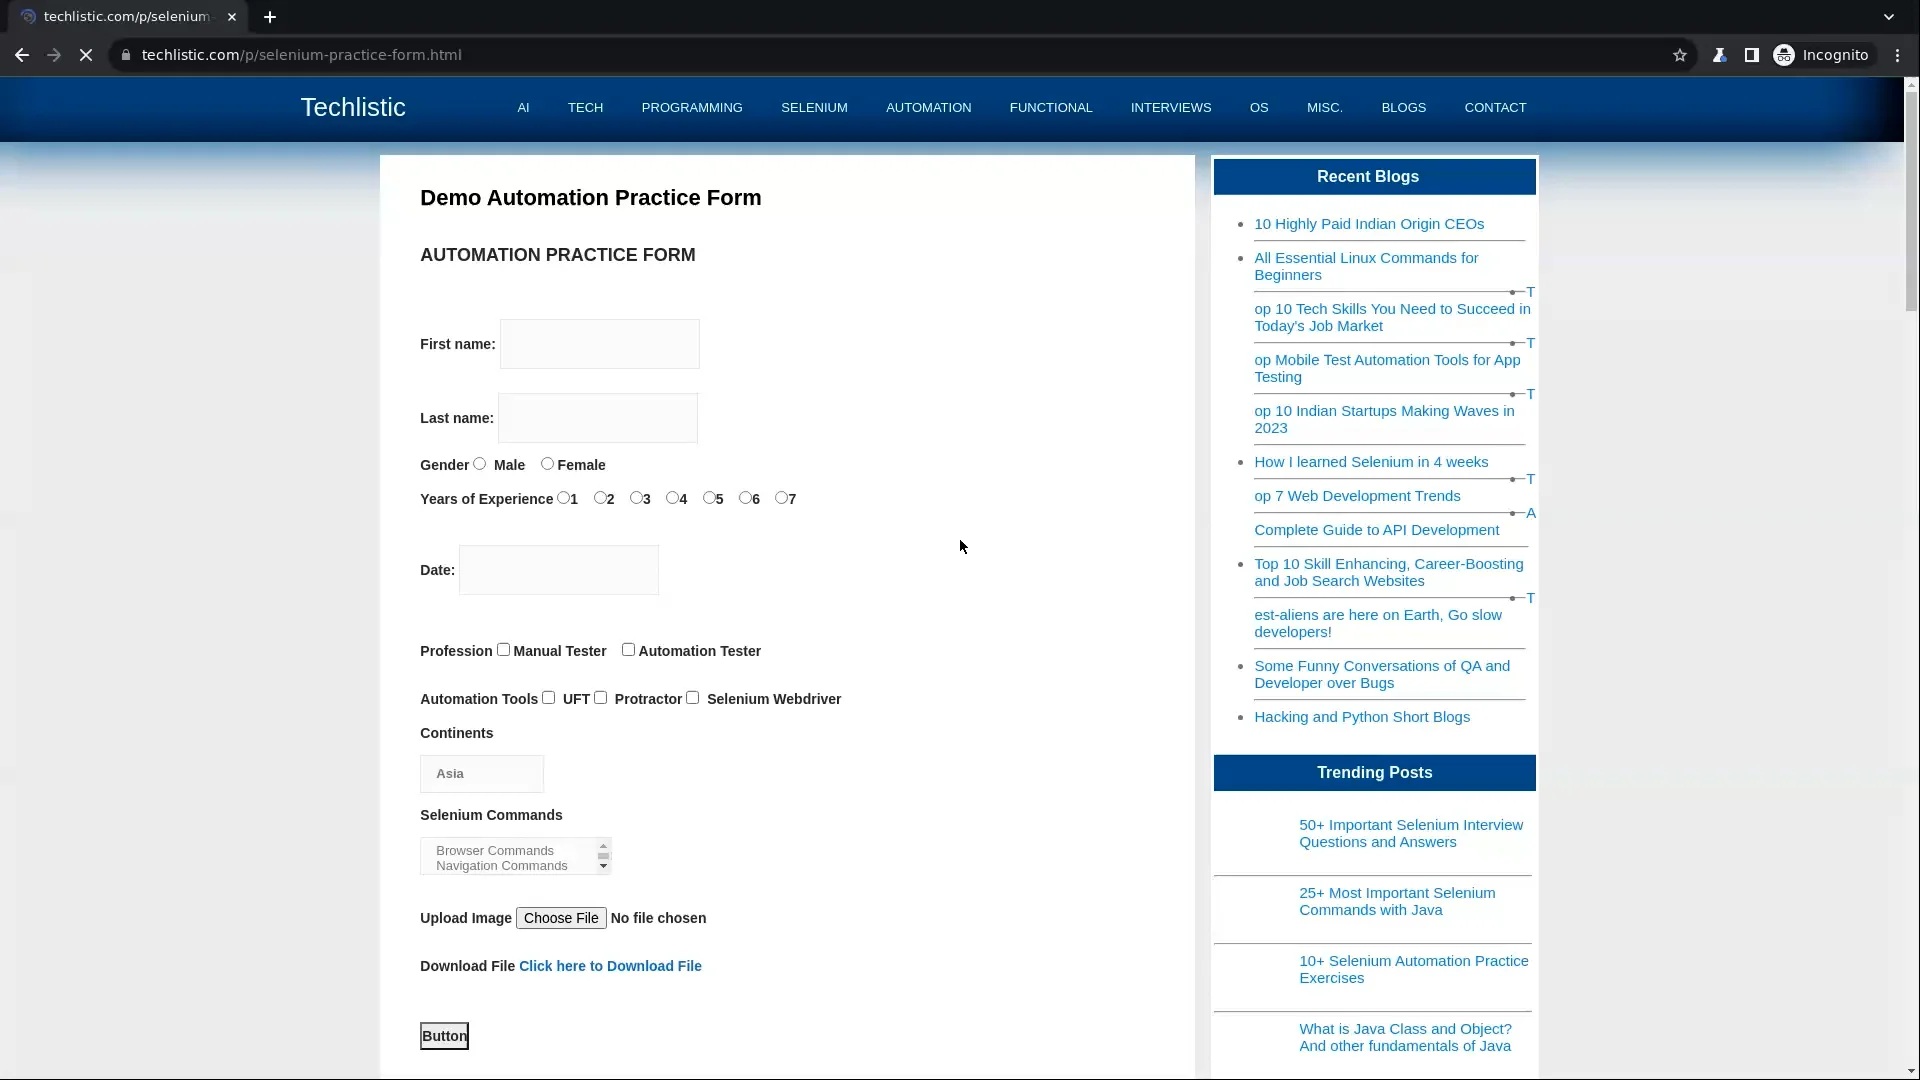Click the tab search chevron
The height and width of the screenshot is (1080, 1920).
coord(1889,17)
